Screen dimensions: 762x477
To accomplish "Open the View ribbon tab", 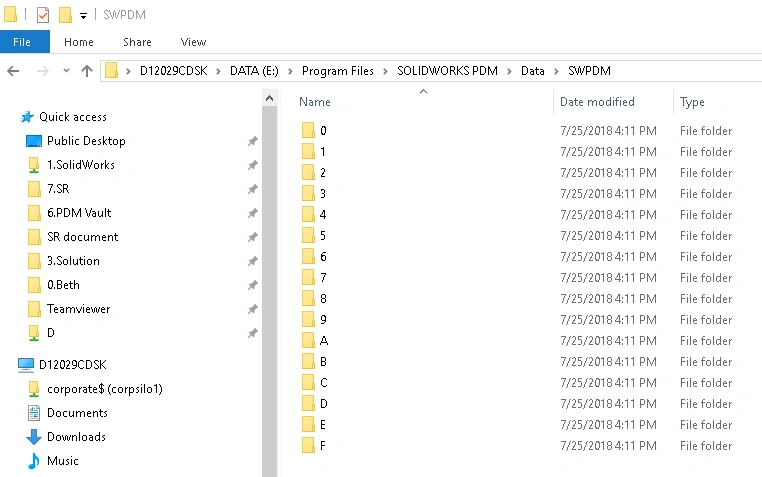I will click(193, 42).
